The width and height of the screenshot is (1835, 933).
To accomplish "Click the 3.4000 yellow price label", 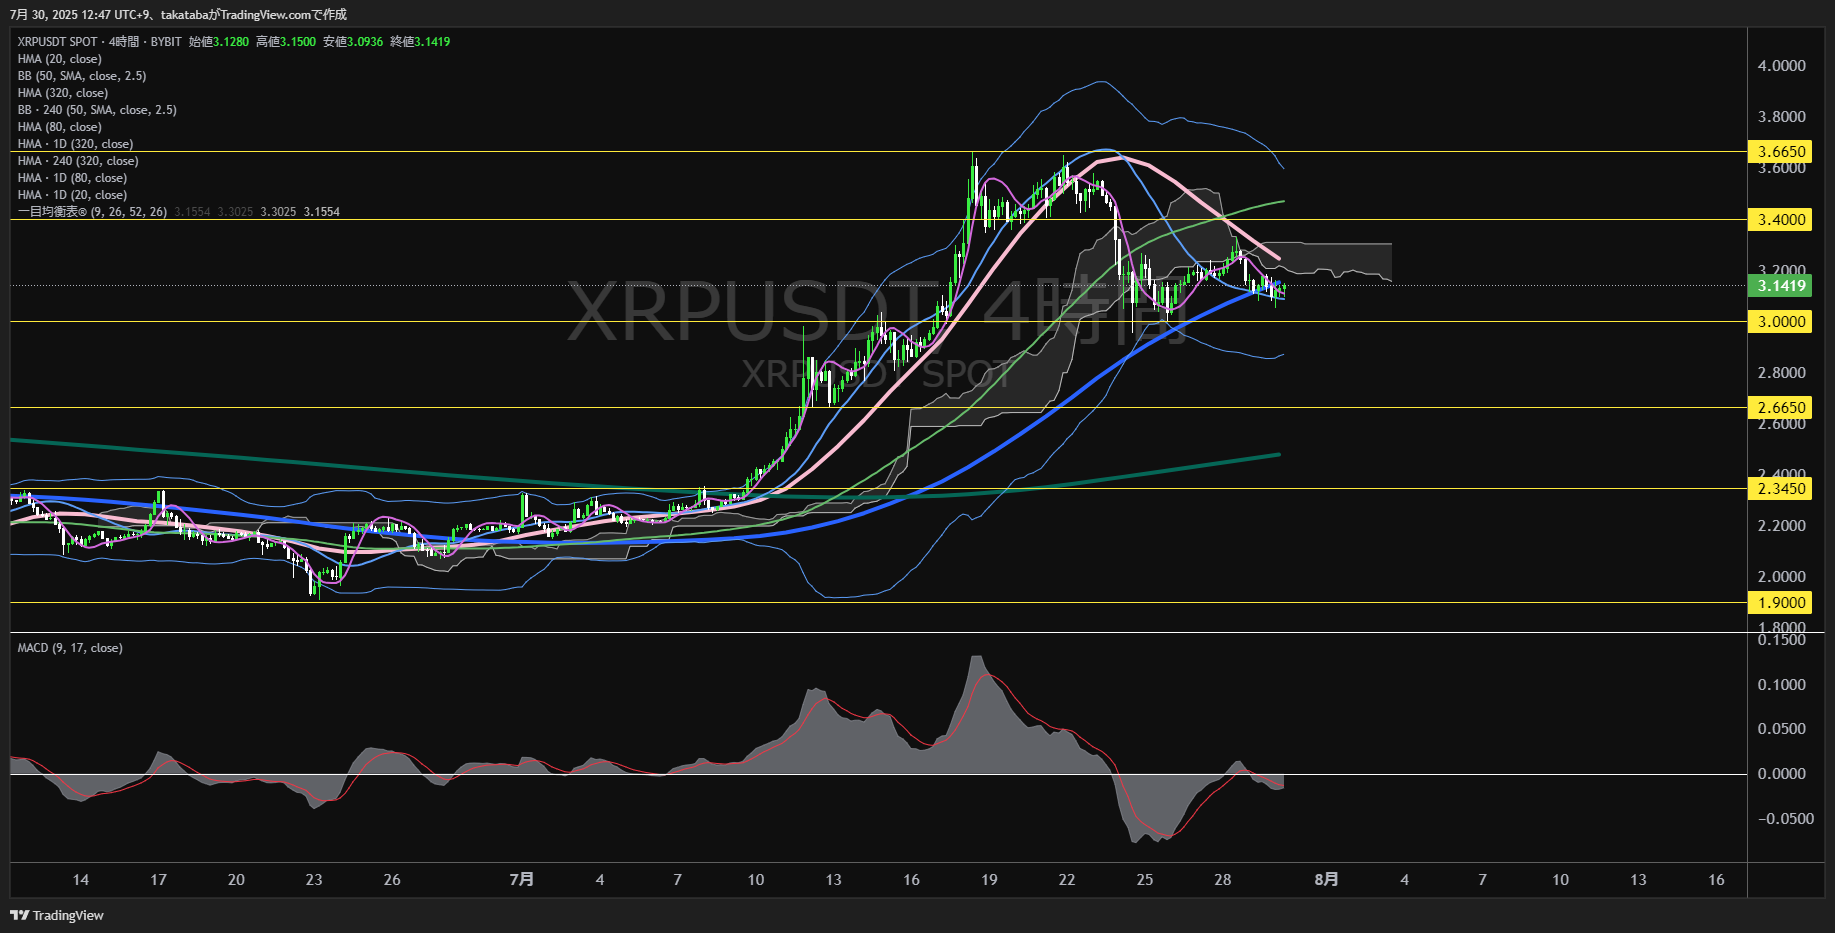I will tap(1782, 220).
